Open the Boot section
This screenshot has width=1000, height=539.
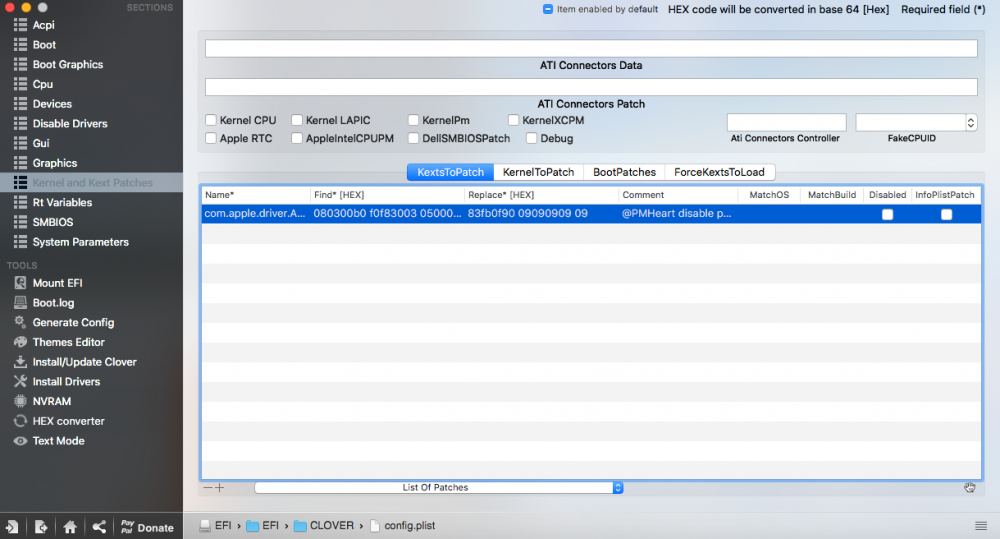coord(44,45)
